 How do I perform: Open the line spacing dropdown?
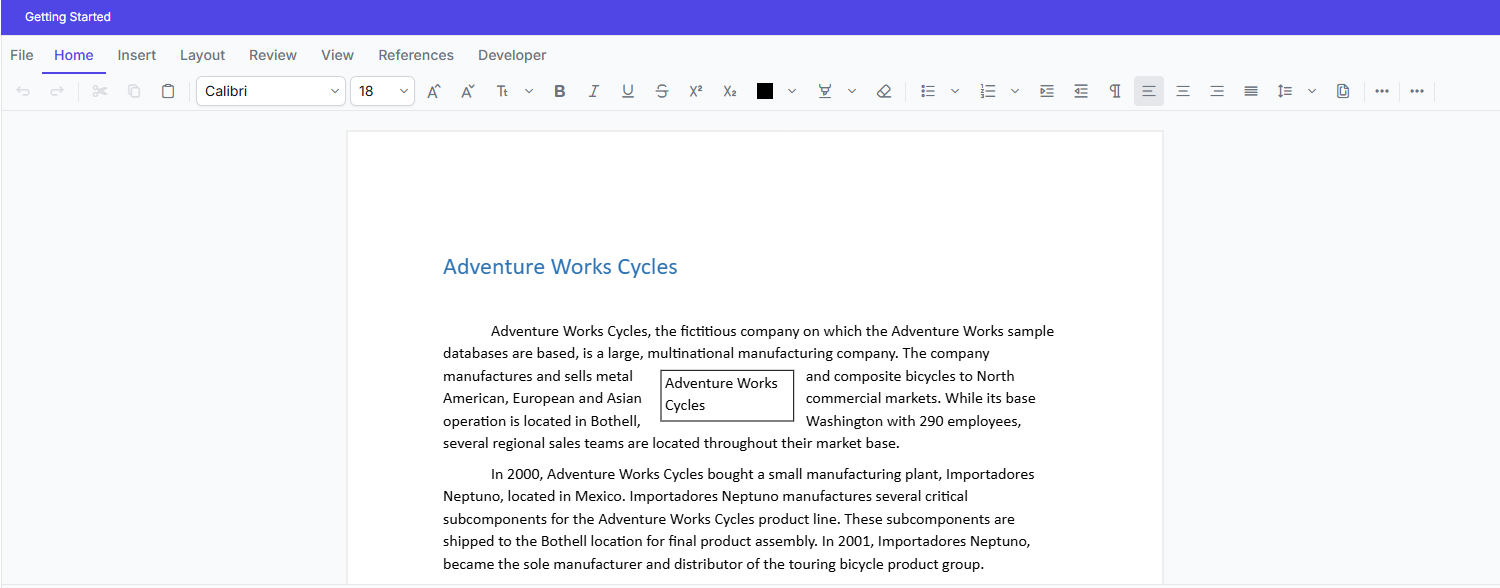point(1312,90)
